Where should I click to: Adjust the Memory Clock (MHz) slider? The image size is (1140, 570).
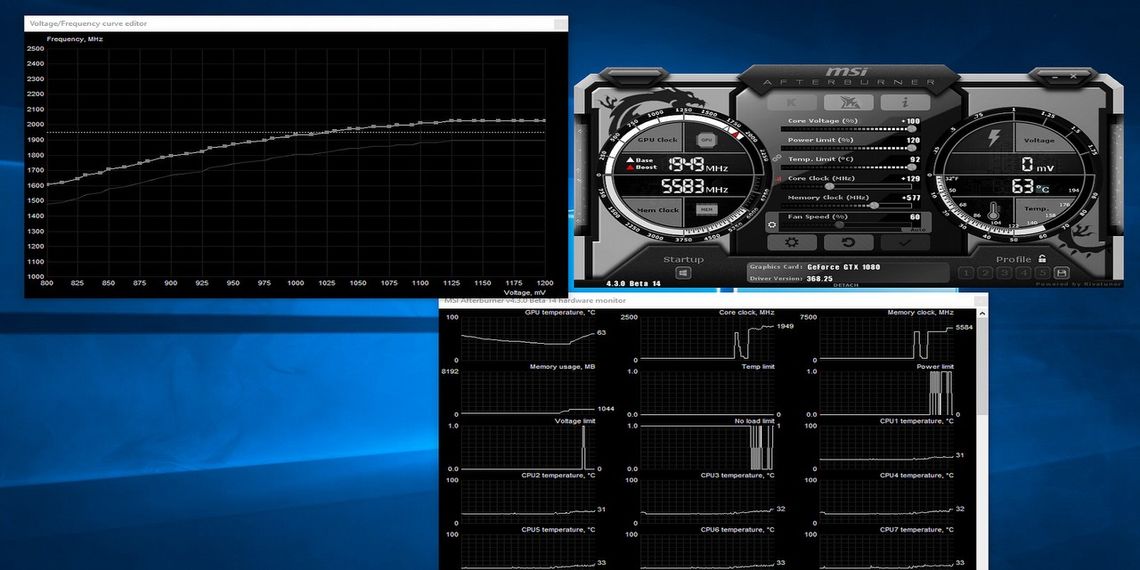848,205
